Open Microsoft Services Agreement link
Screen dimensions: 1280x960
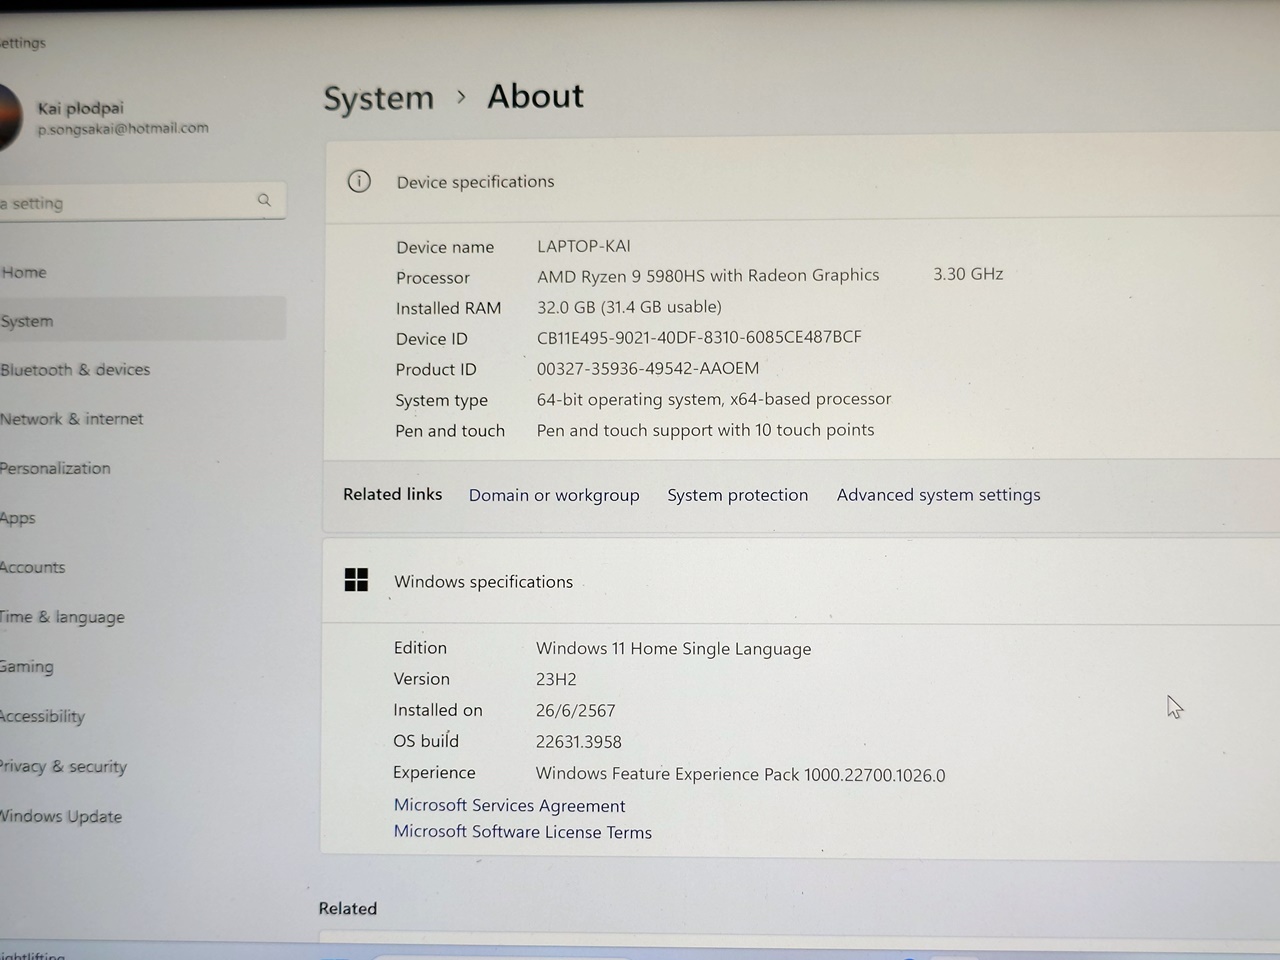point(509,805)
